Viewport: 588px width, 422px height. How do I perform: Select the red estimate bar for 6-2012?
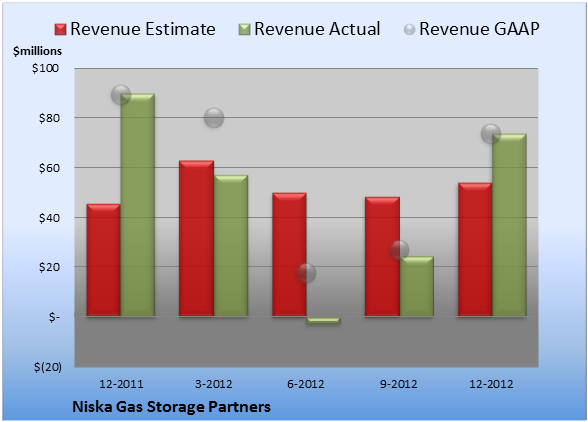[x=290, y=255]
